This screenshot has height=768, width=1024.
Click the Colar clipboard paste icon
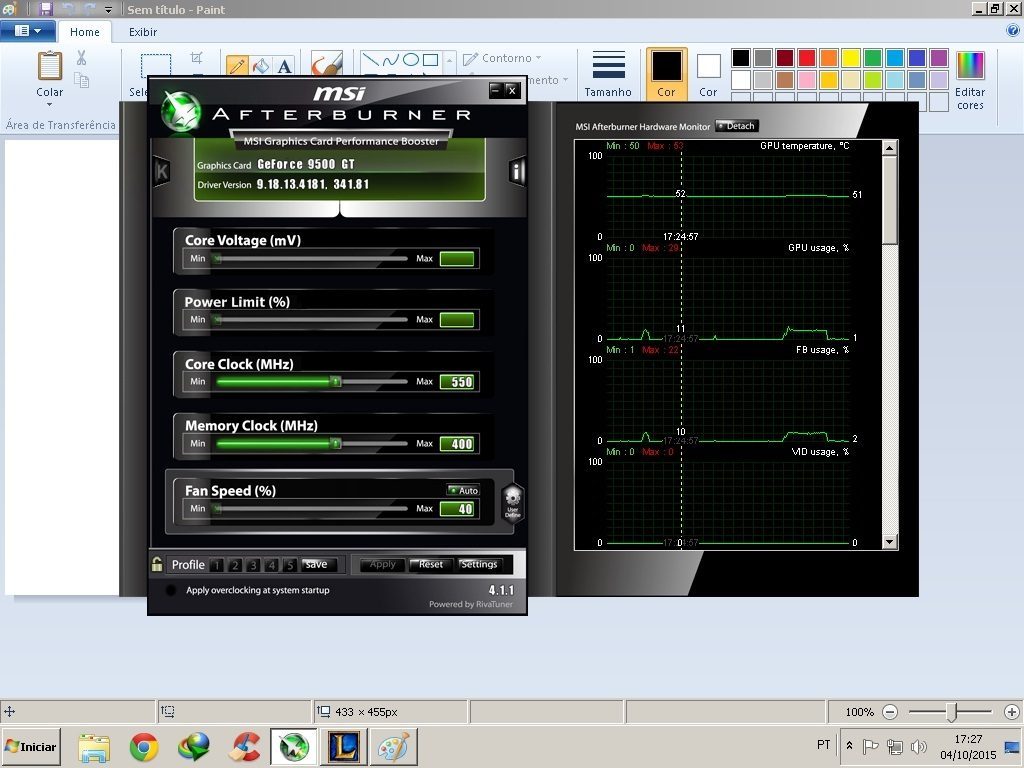(x=50, y=66)
